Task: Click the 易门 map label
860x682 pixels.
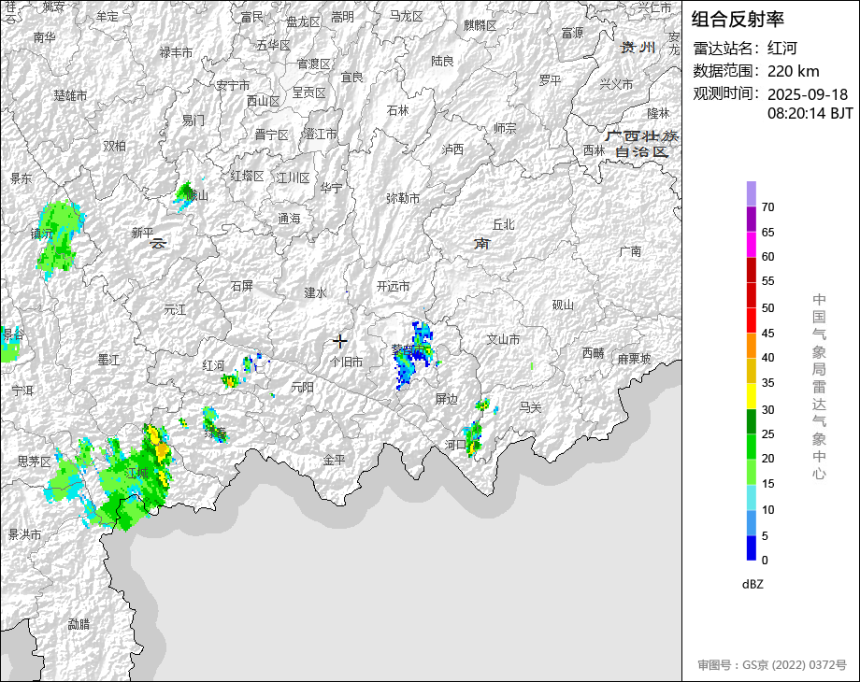Action: point(193,120)
